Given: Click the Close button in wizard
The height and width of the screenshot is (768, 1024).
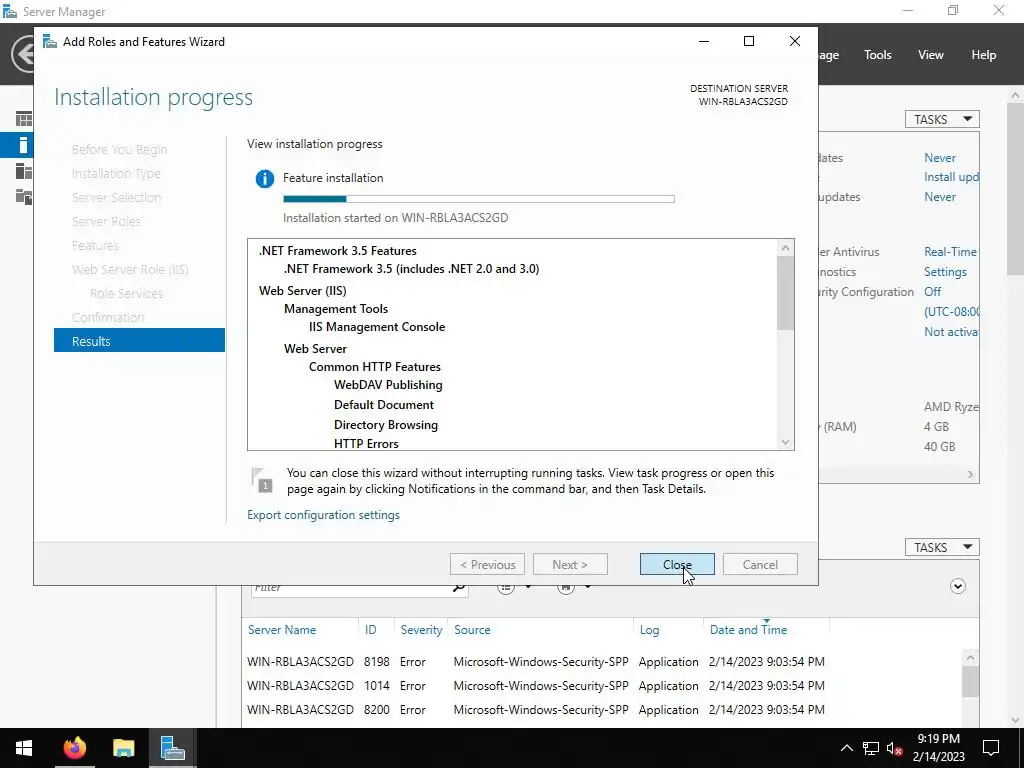Looking at the screenshot, I should coord(677,564).
